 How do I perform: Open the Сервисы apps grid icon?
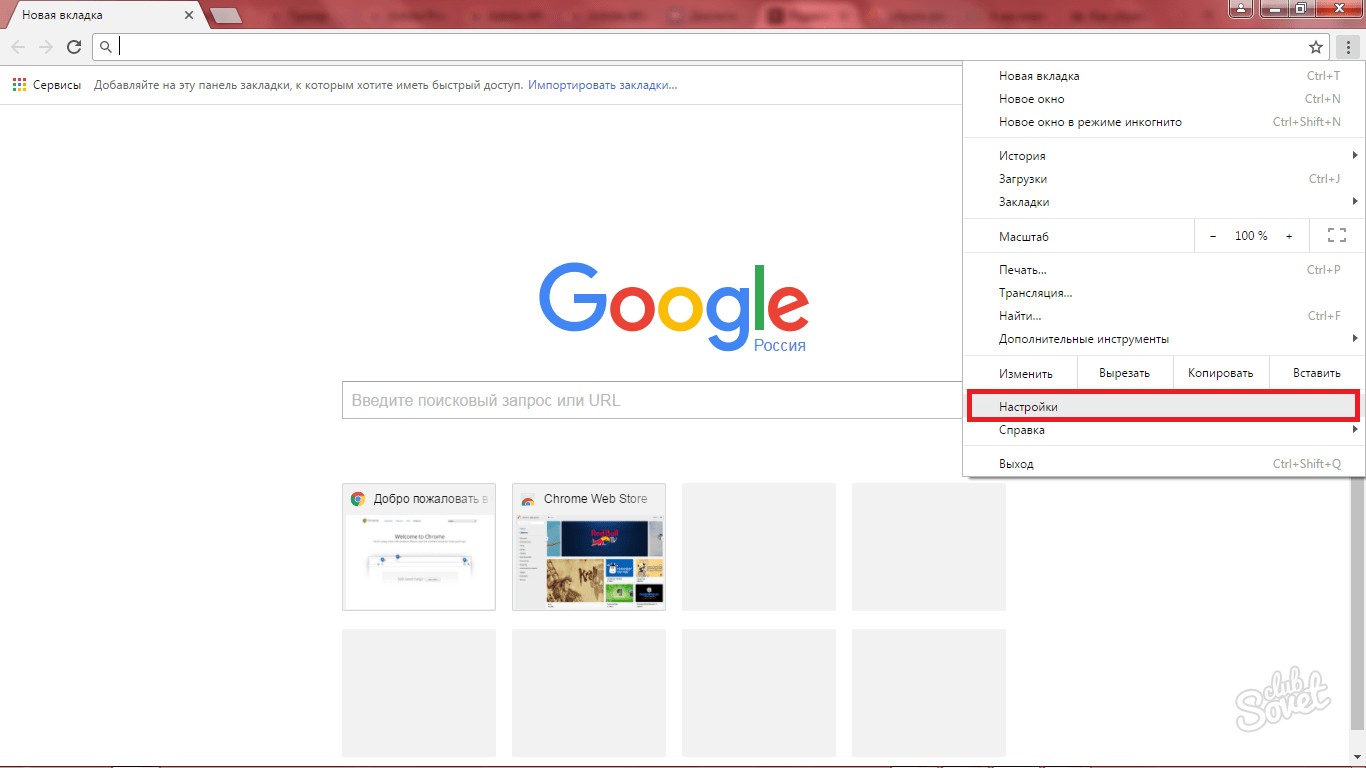pos(19,85)
